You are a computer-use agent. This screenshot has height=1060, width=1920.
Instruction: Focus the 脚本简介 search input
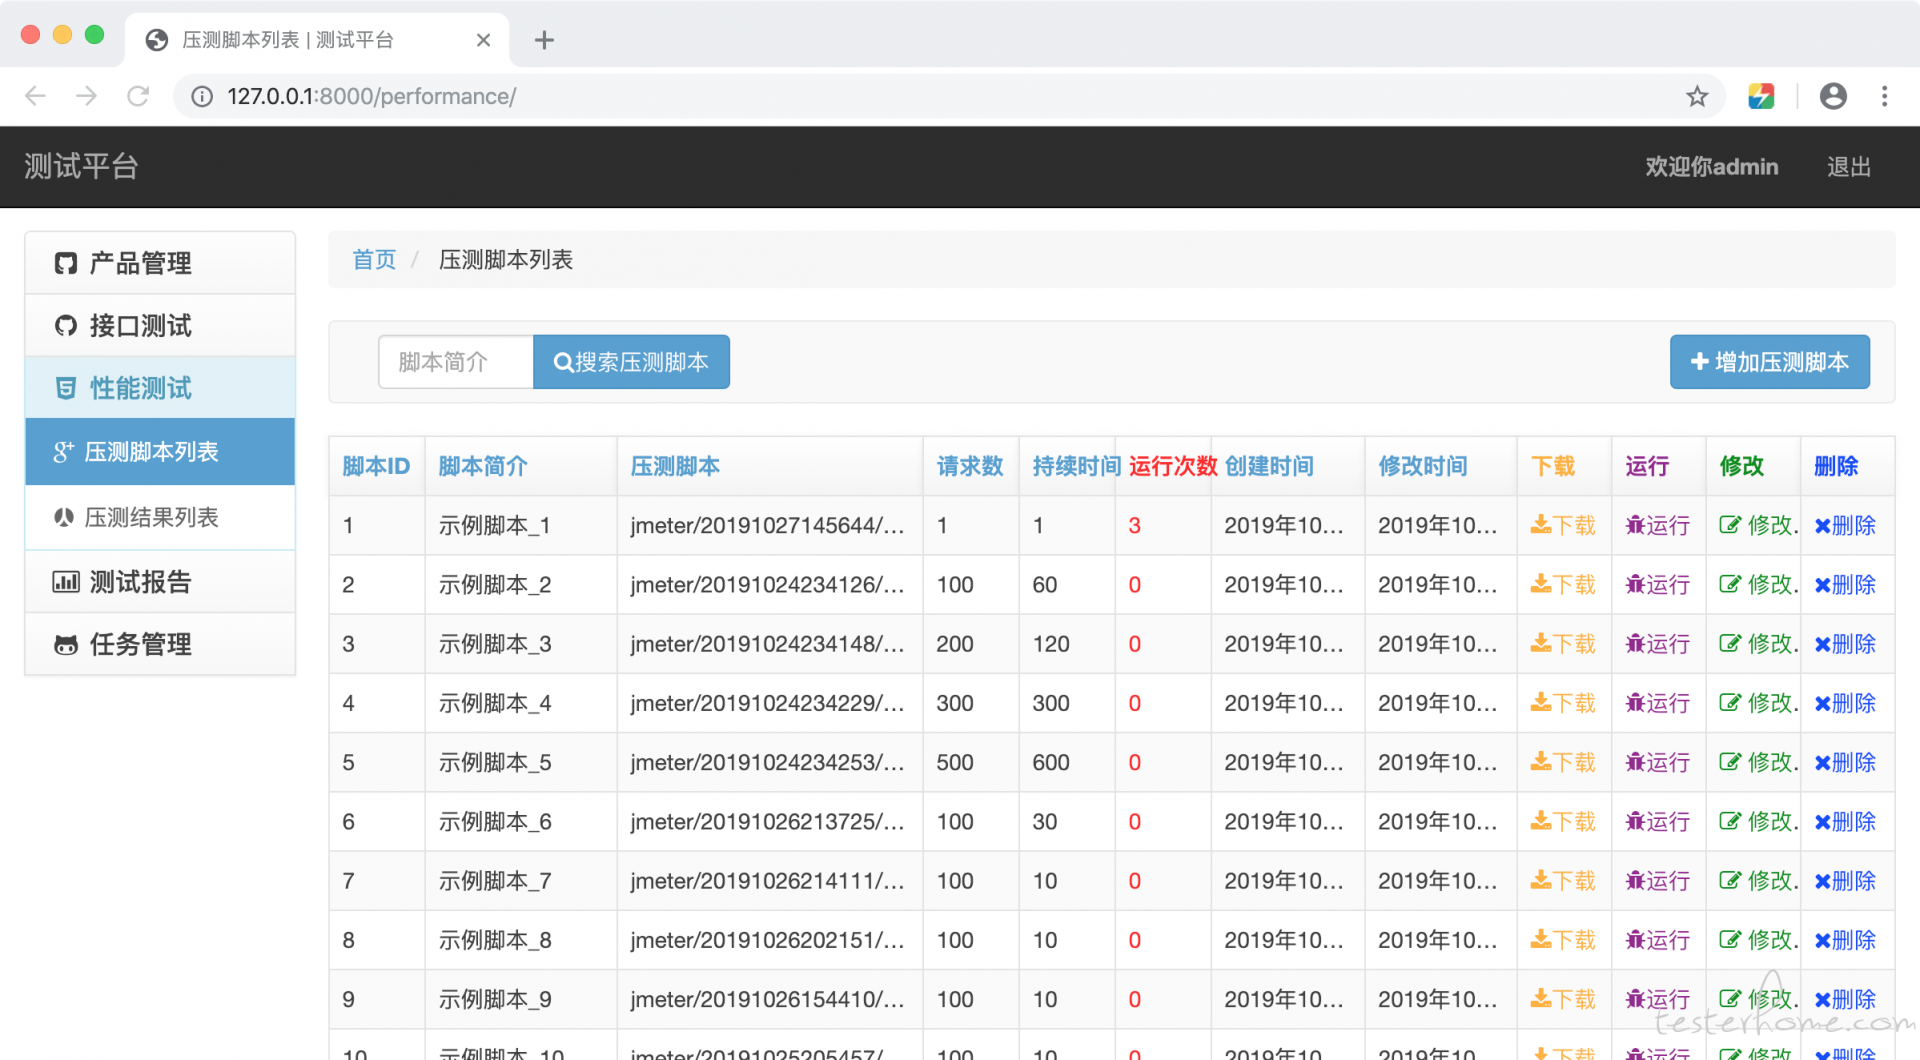tap(456, 362)
